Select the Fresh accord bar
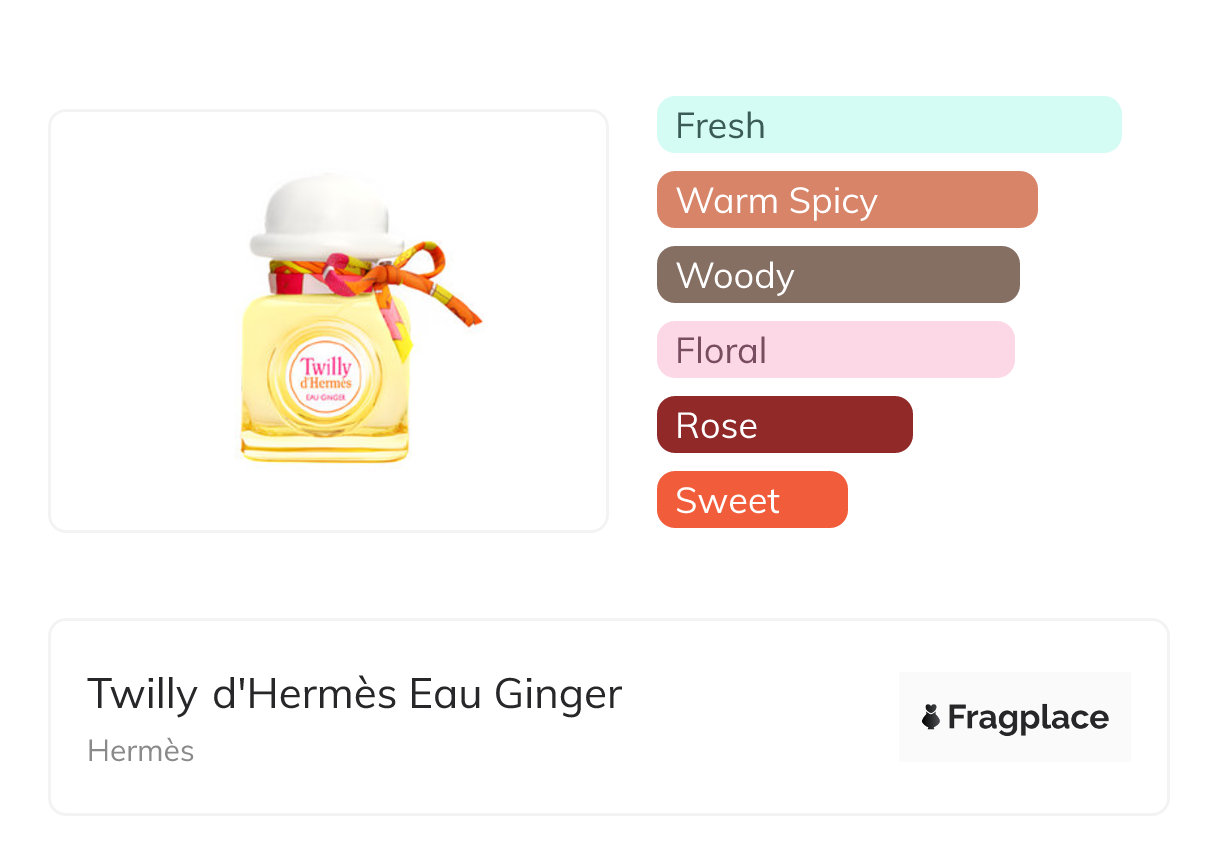The width and height of the screenshot is (1218, 864). point(888,125)
